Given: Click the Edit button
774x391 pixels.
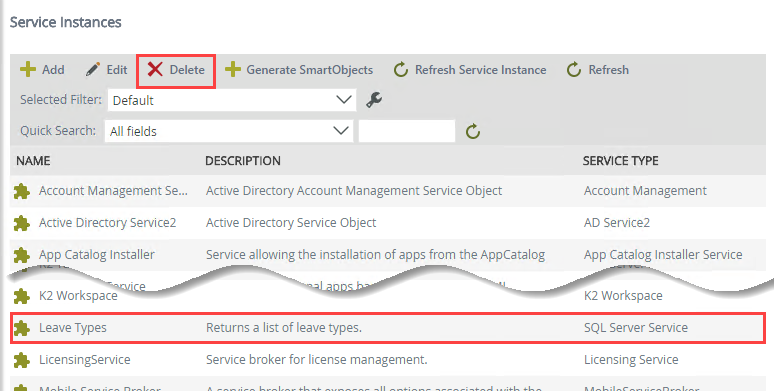Looking at the screenshot, I should (107, 70).
